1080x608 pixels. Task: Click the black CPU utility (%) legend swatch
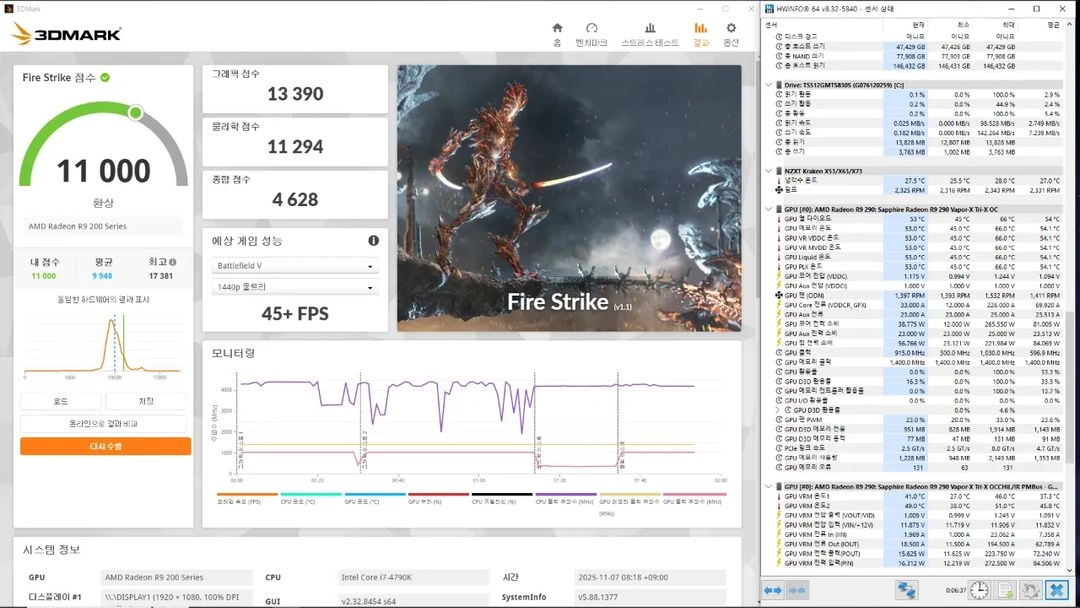coord(502,494)
